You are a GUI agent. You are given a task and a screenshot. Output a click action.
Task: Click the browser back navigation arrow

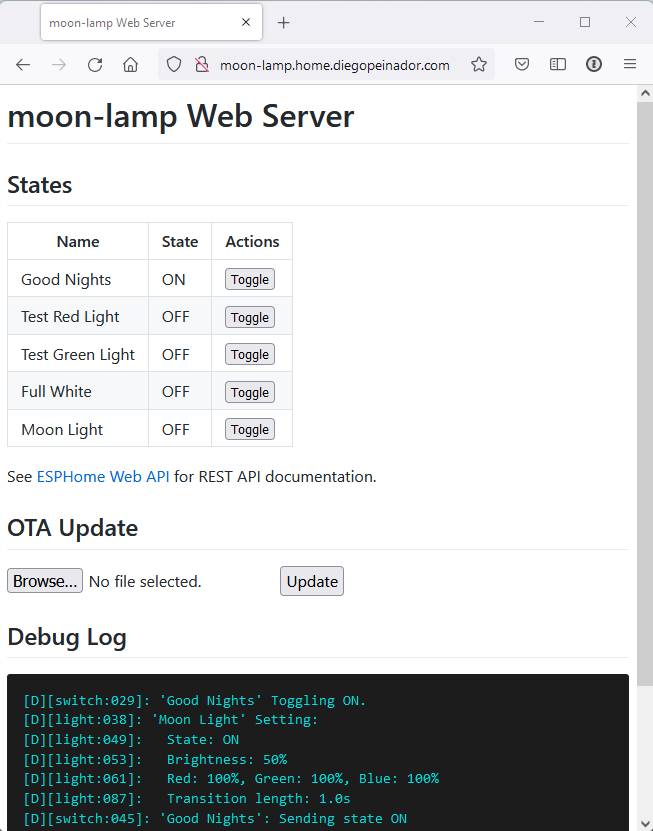(23, 63)
